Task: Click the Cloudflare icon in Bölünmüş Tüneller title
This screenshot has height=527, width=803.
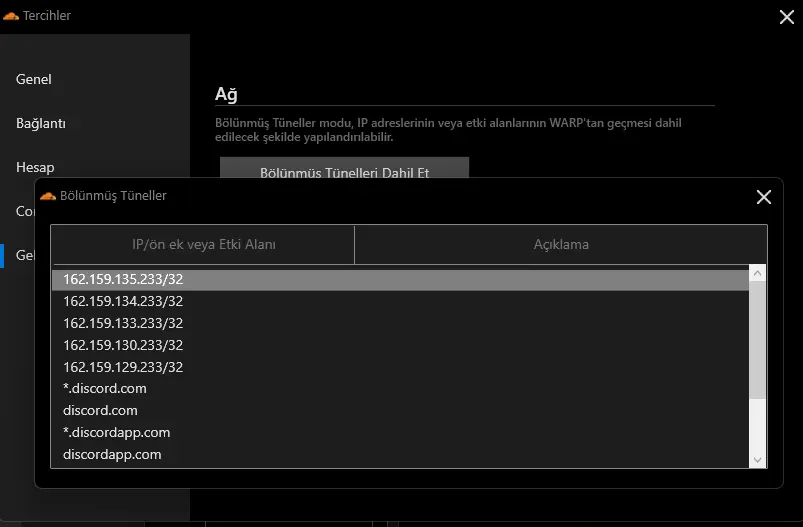Action: (48, 196)
